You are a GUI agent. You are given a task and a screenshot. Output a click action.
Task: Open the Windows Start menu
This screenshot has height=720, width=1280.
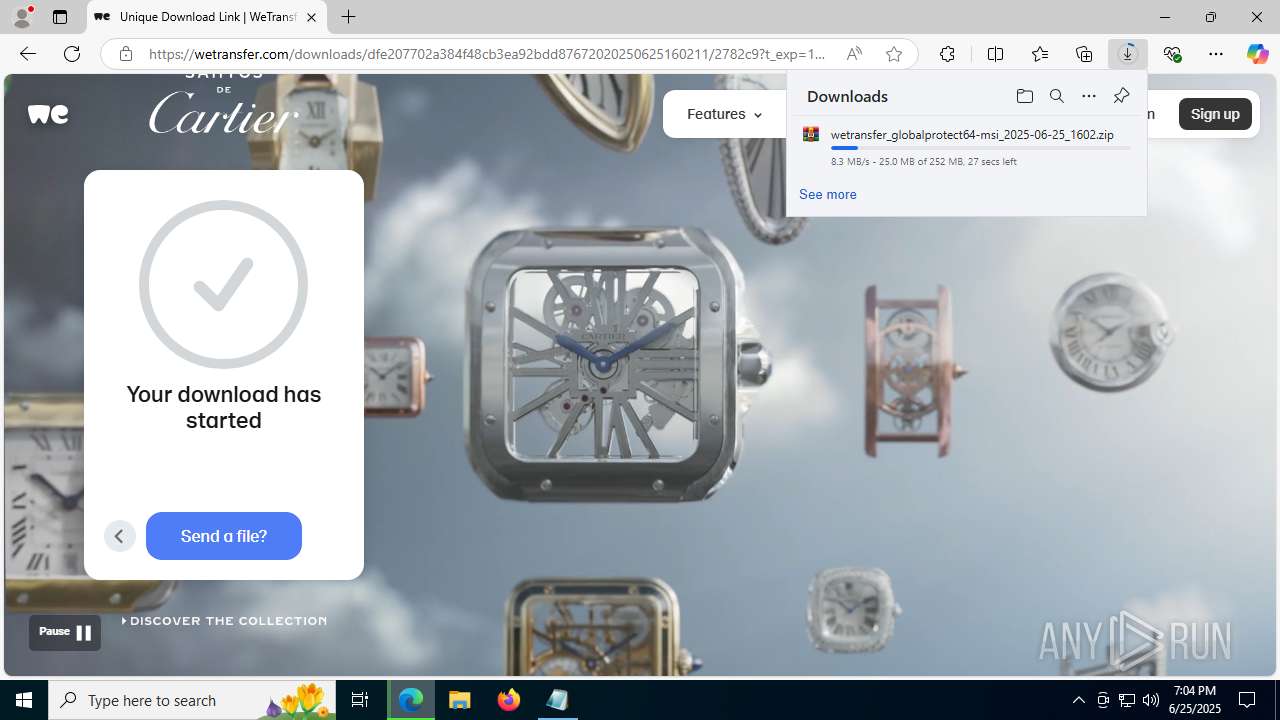click(x=24, y=700)
